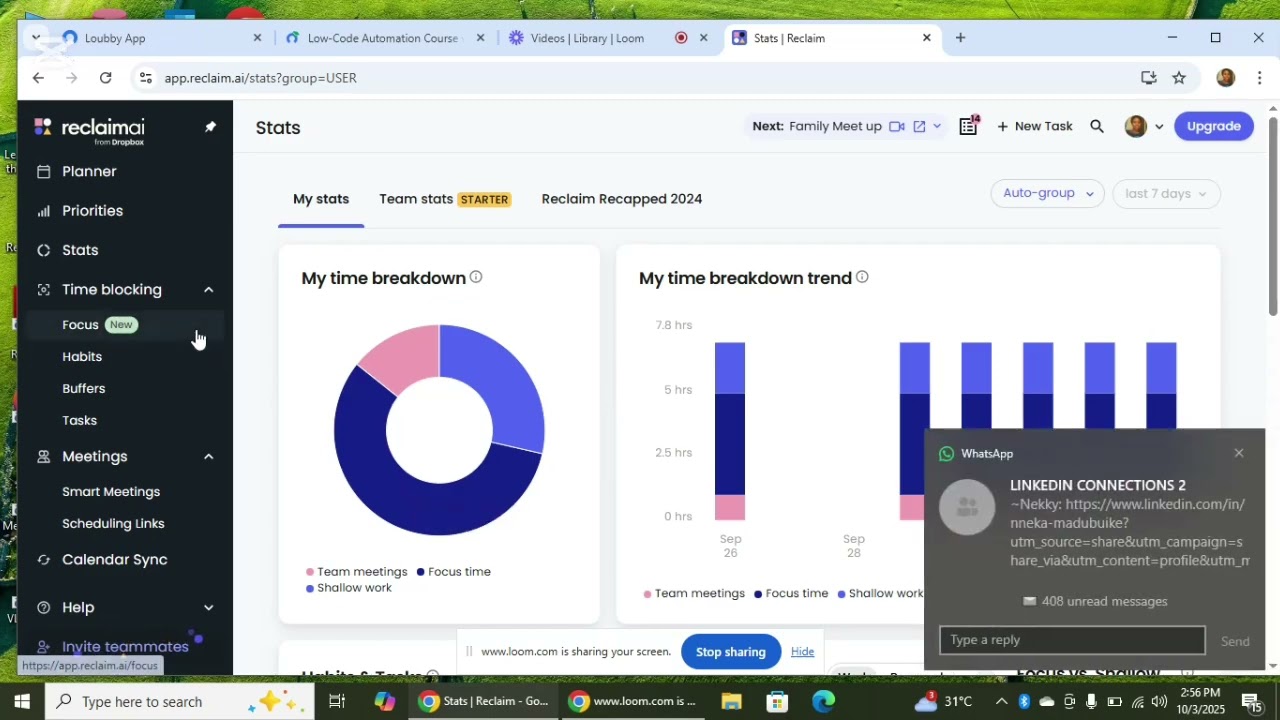Open Priorities via its bar-chart icon
This screenshot has width=1280, height=720.
point(43,211)
